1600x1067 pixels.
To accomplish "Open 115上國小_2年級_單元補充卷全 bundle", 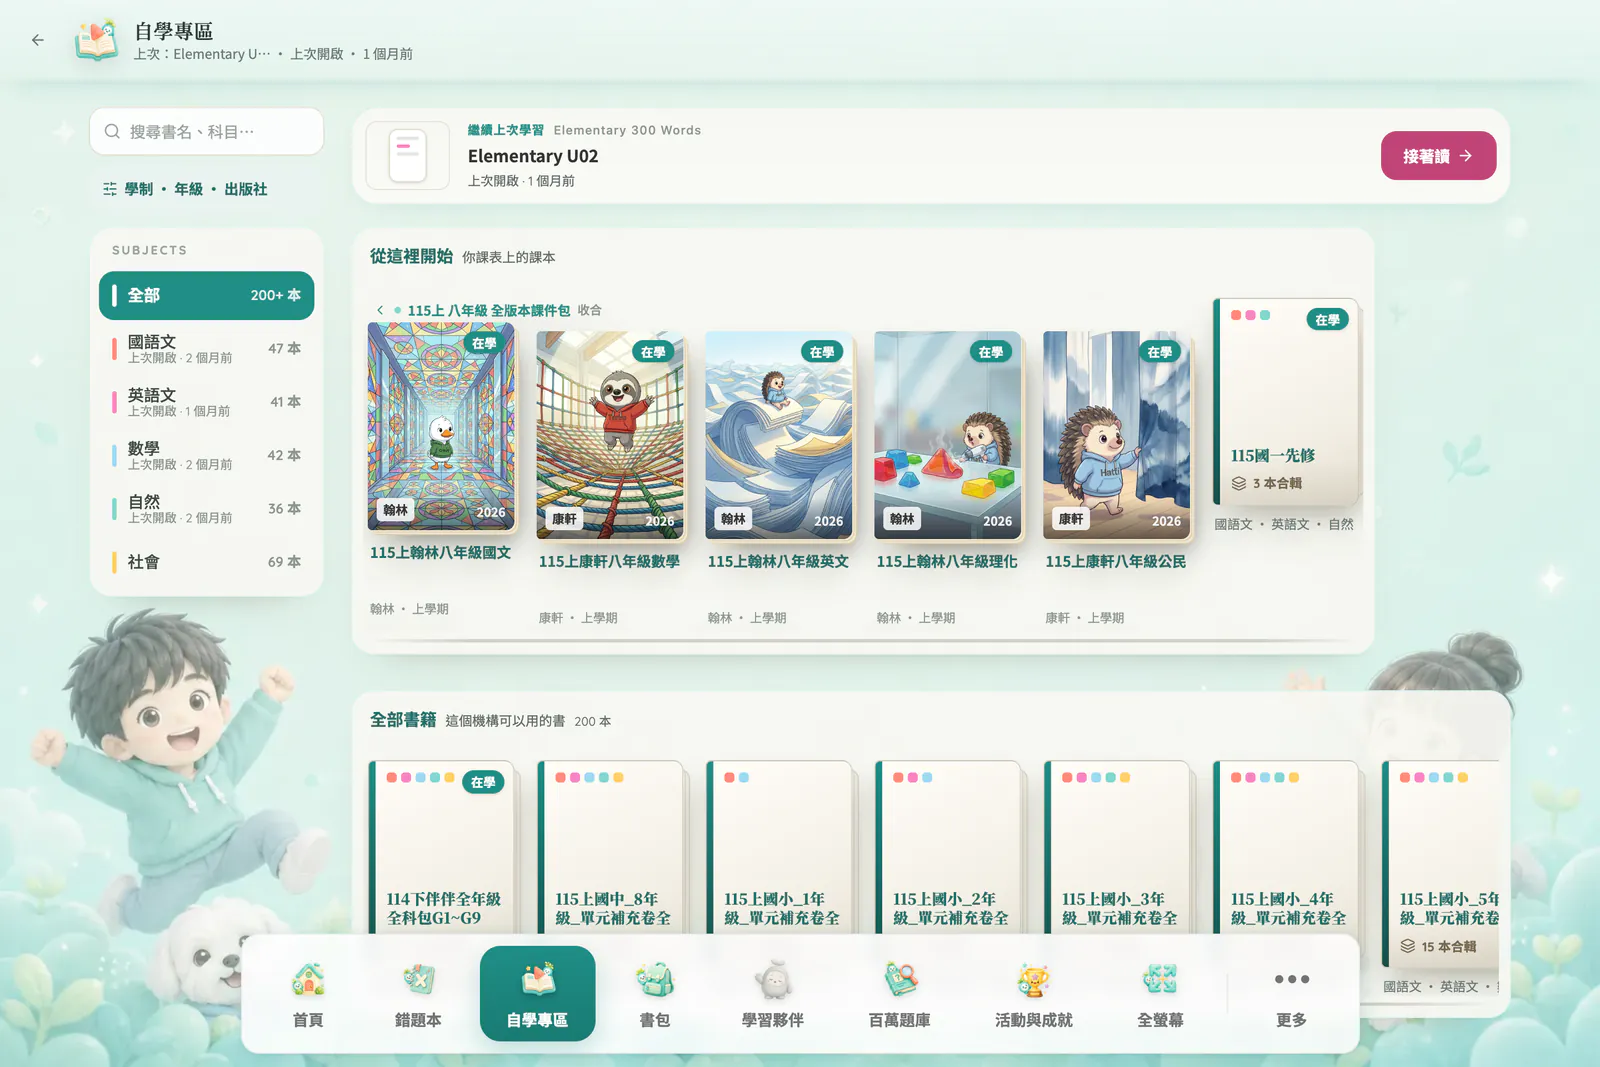I will [x=948, y=848].
